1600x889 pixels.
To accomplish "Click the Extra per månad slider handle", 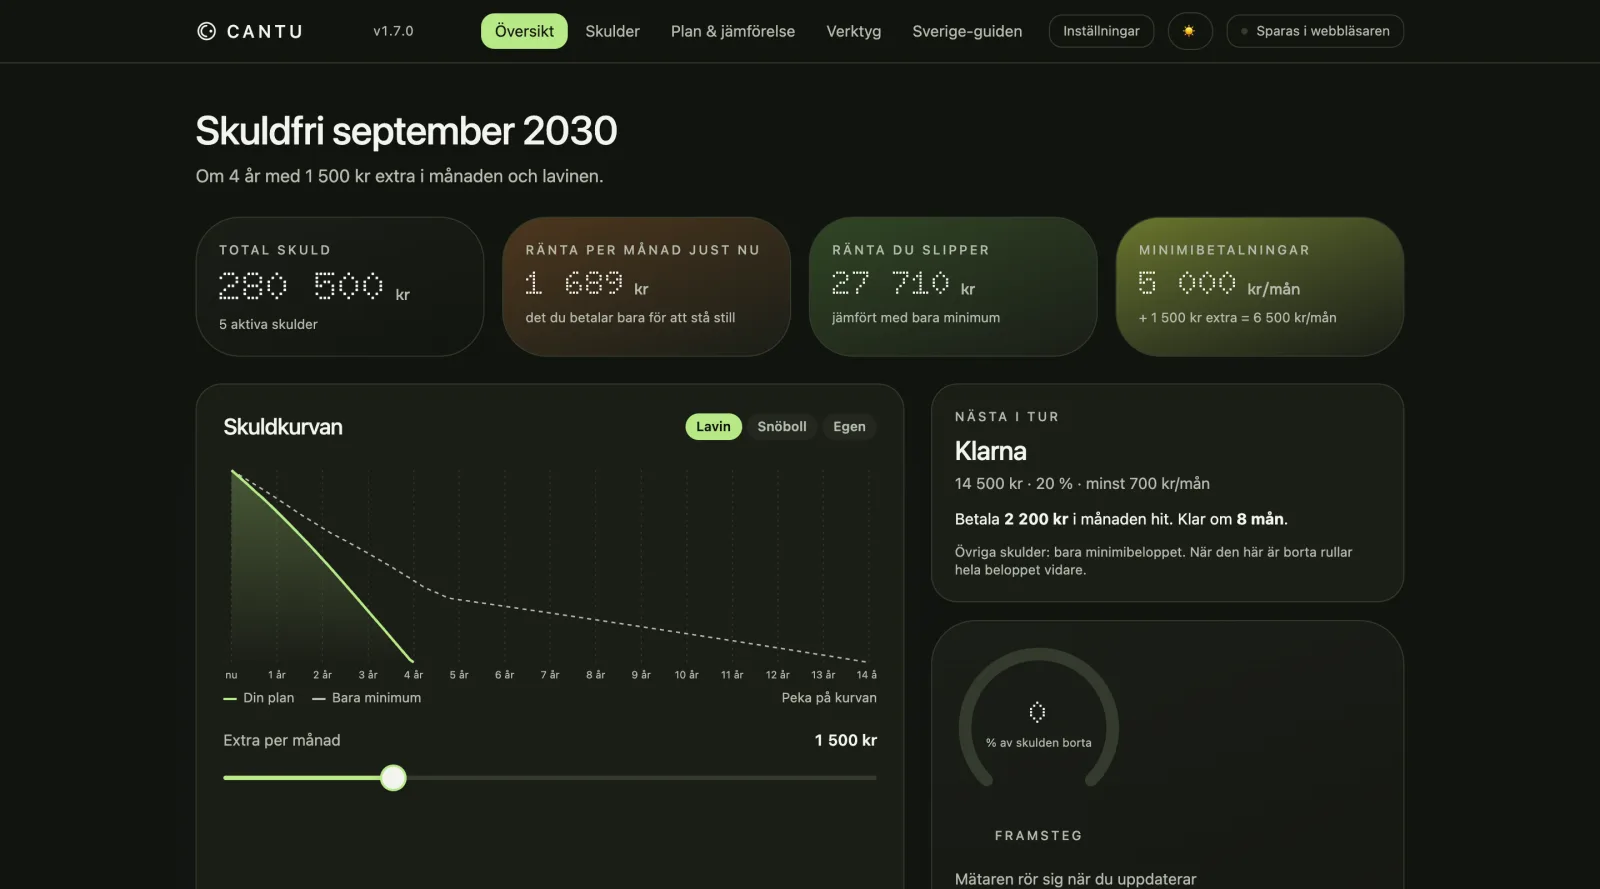I will pos(394,778).
